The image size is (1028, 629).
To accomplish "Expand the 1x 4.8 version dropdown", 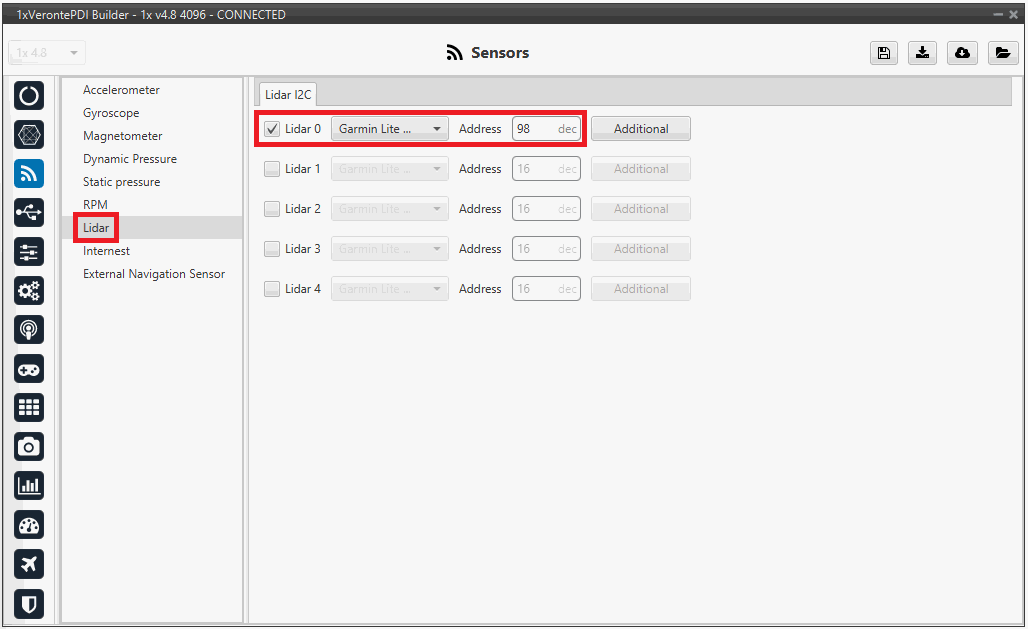I will coord(47,53).
